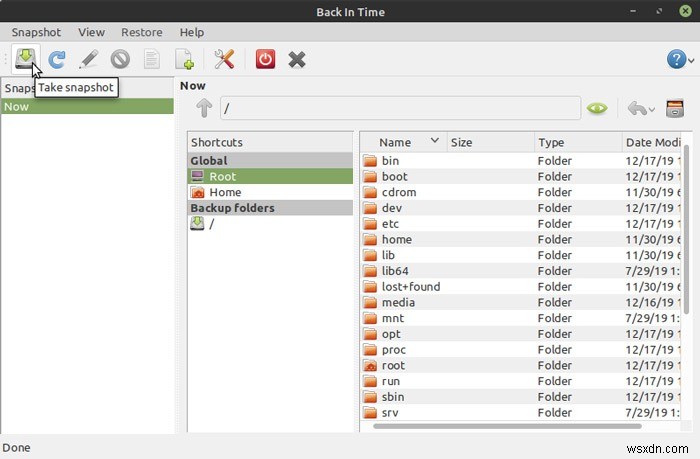Screen dimensions: 700x459
Task: Toggle hidden files with the eye icon
Action: tap(597, 108)
